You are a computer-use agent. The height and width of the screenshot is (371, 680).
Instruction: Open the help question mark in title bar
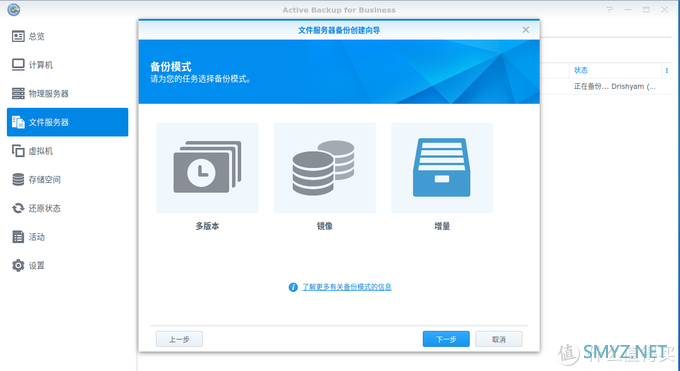pyautogui.click(x=610, y=10)
